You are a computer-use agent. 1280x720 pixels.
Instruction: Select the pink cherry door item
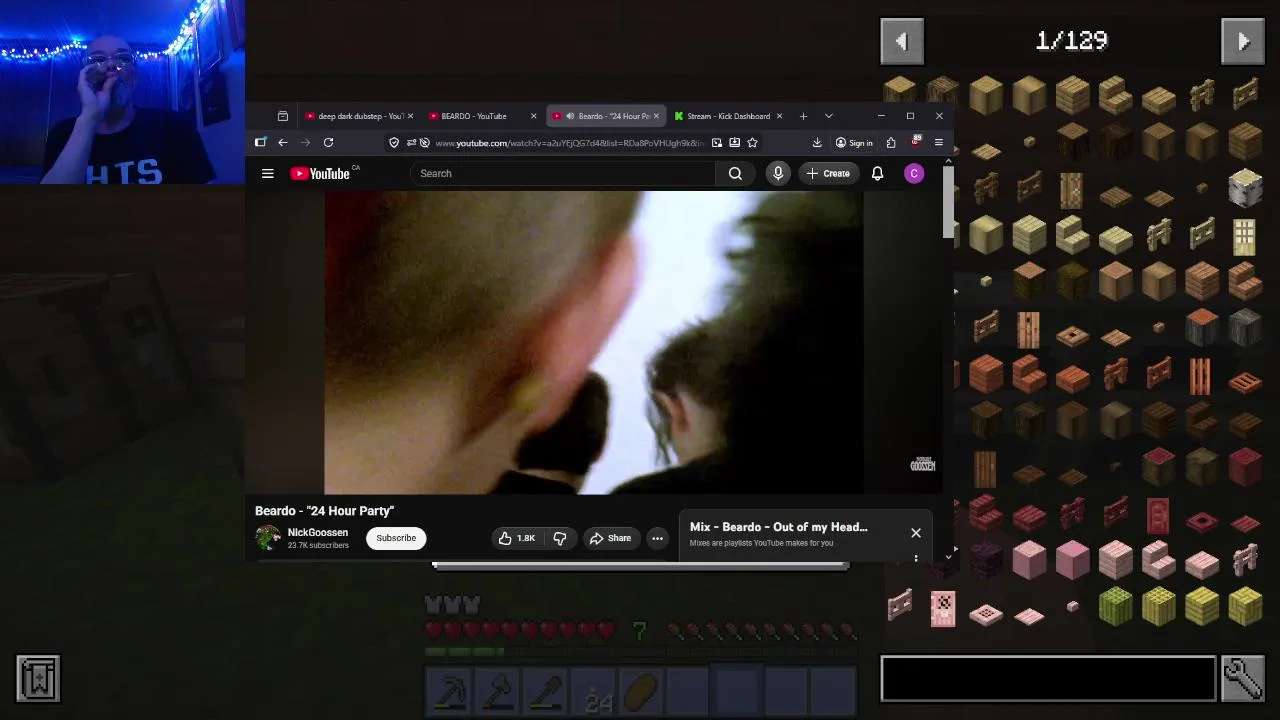coord(942,609)
